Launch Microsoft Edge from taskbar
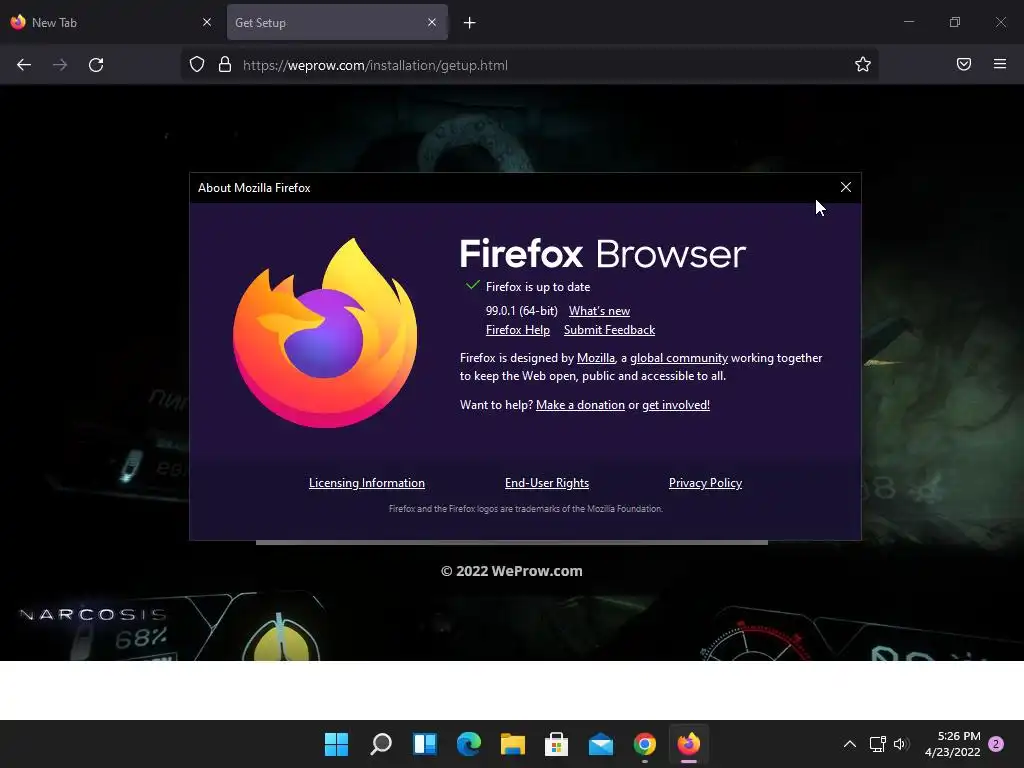1024x768 pixels. click(469, 744)
